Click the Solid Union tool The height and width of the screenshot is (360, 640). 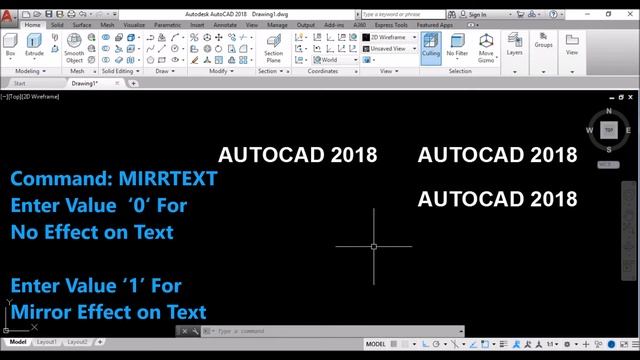[106, 38]
